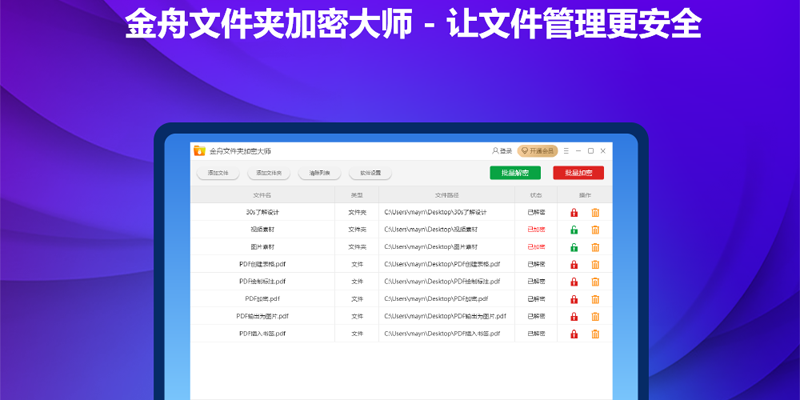
Task: Click the 已解密 status of PDF加密.pdf
Action: (536, 299)
